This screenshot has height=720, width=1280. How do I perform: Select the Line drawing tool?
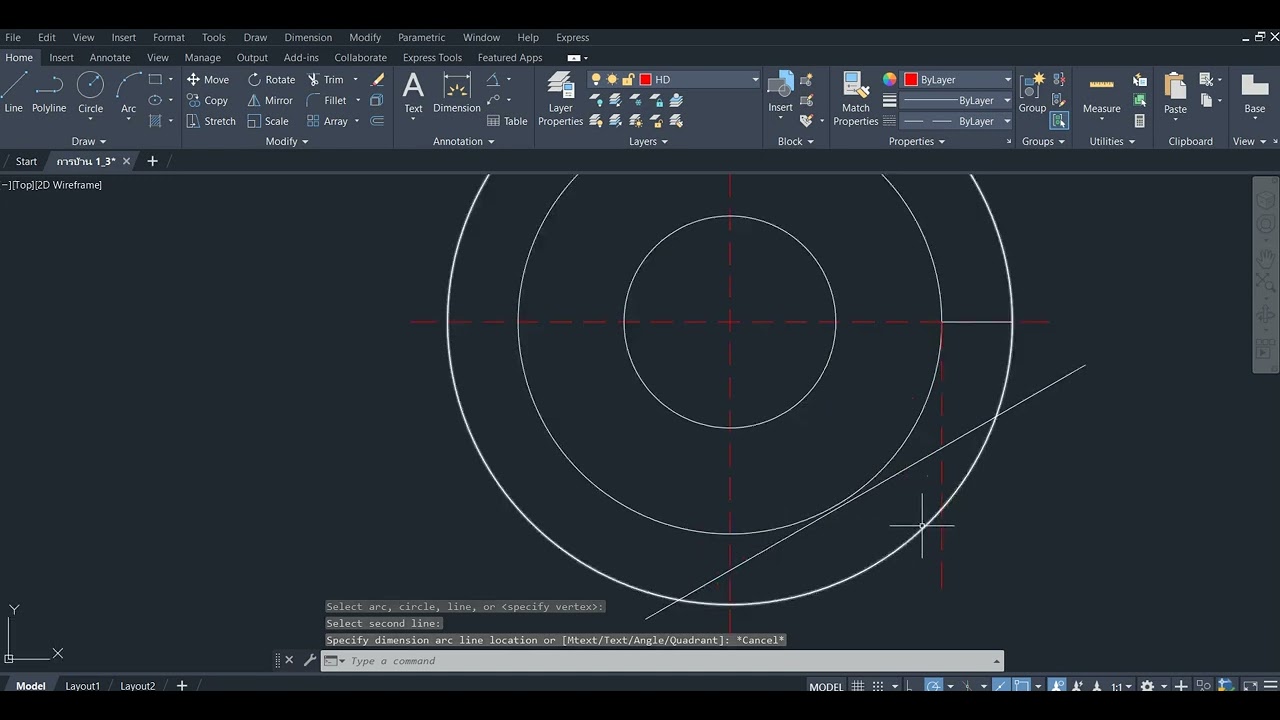tap(13, 93)
